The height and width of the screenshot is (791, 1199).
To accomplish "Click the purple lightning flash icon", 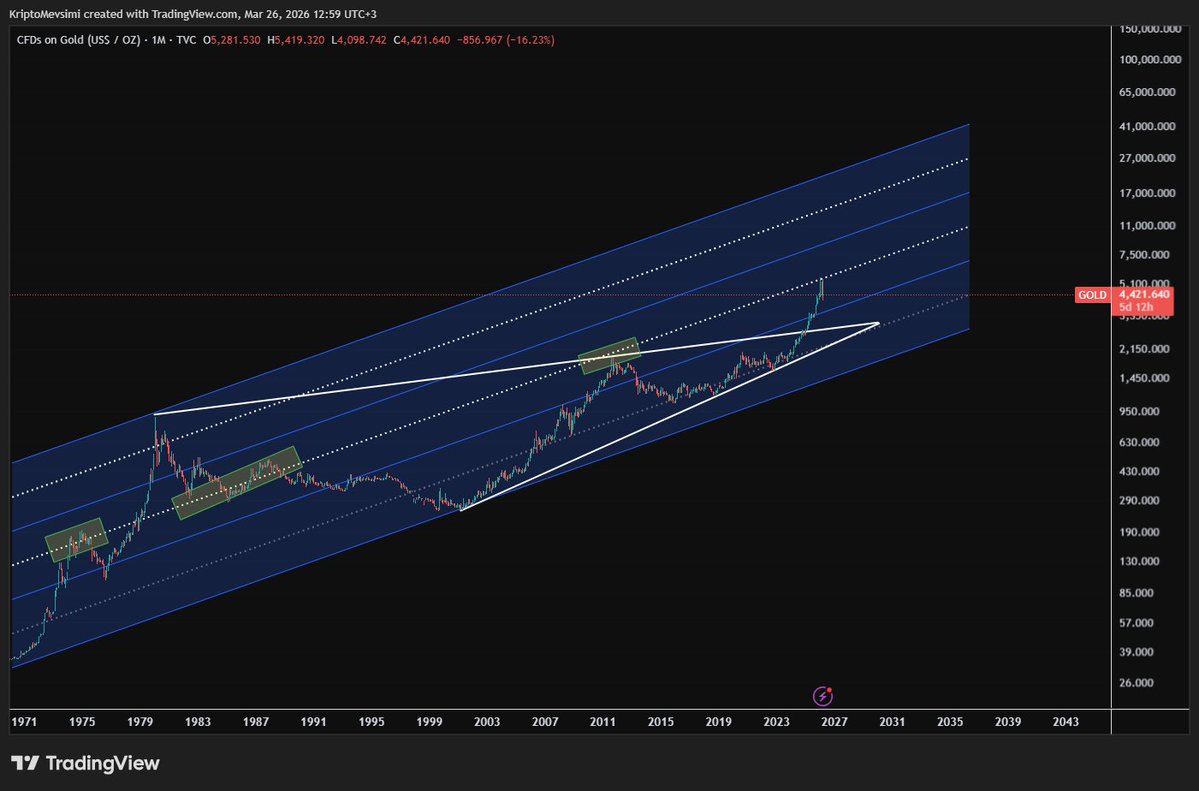I will (822, 696).
